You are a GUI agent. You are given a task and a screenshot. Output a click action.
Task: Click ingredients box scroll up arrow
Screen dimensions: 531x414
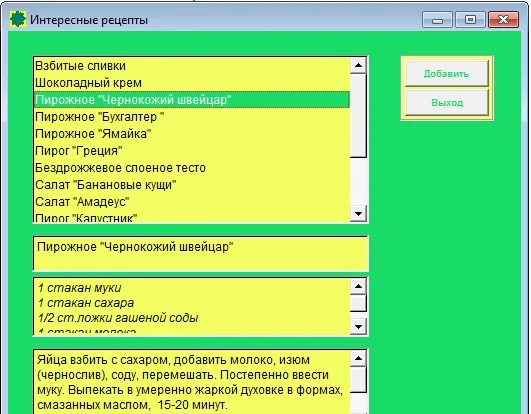358,286
